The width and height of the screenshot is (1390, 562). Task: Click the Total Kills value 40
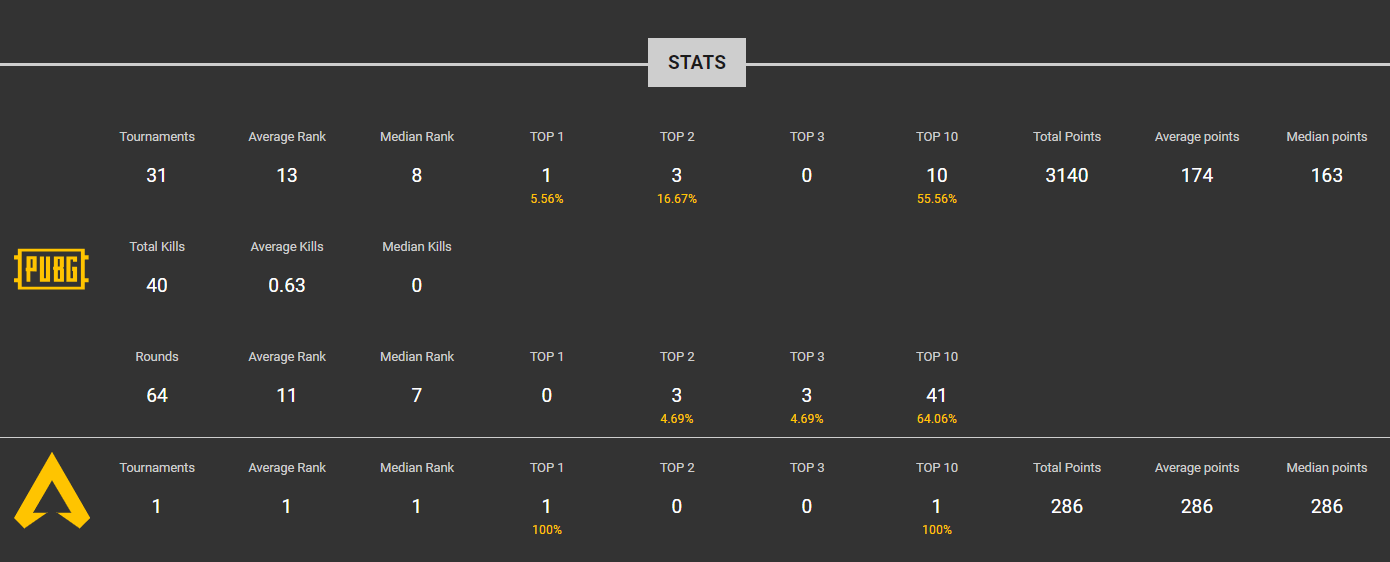point(157,285)
